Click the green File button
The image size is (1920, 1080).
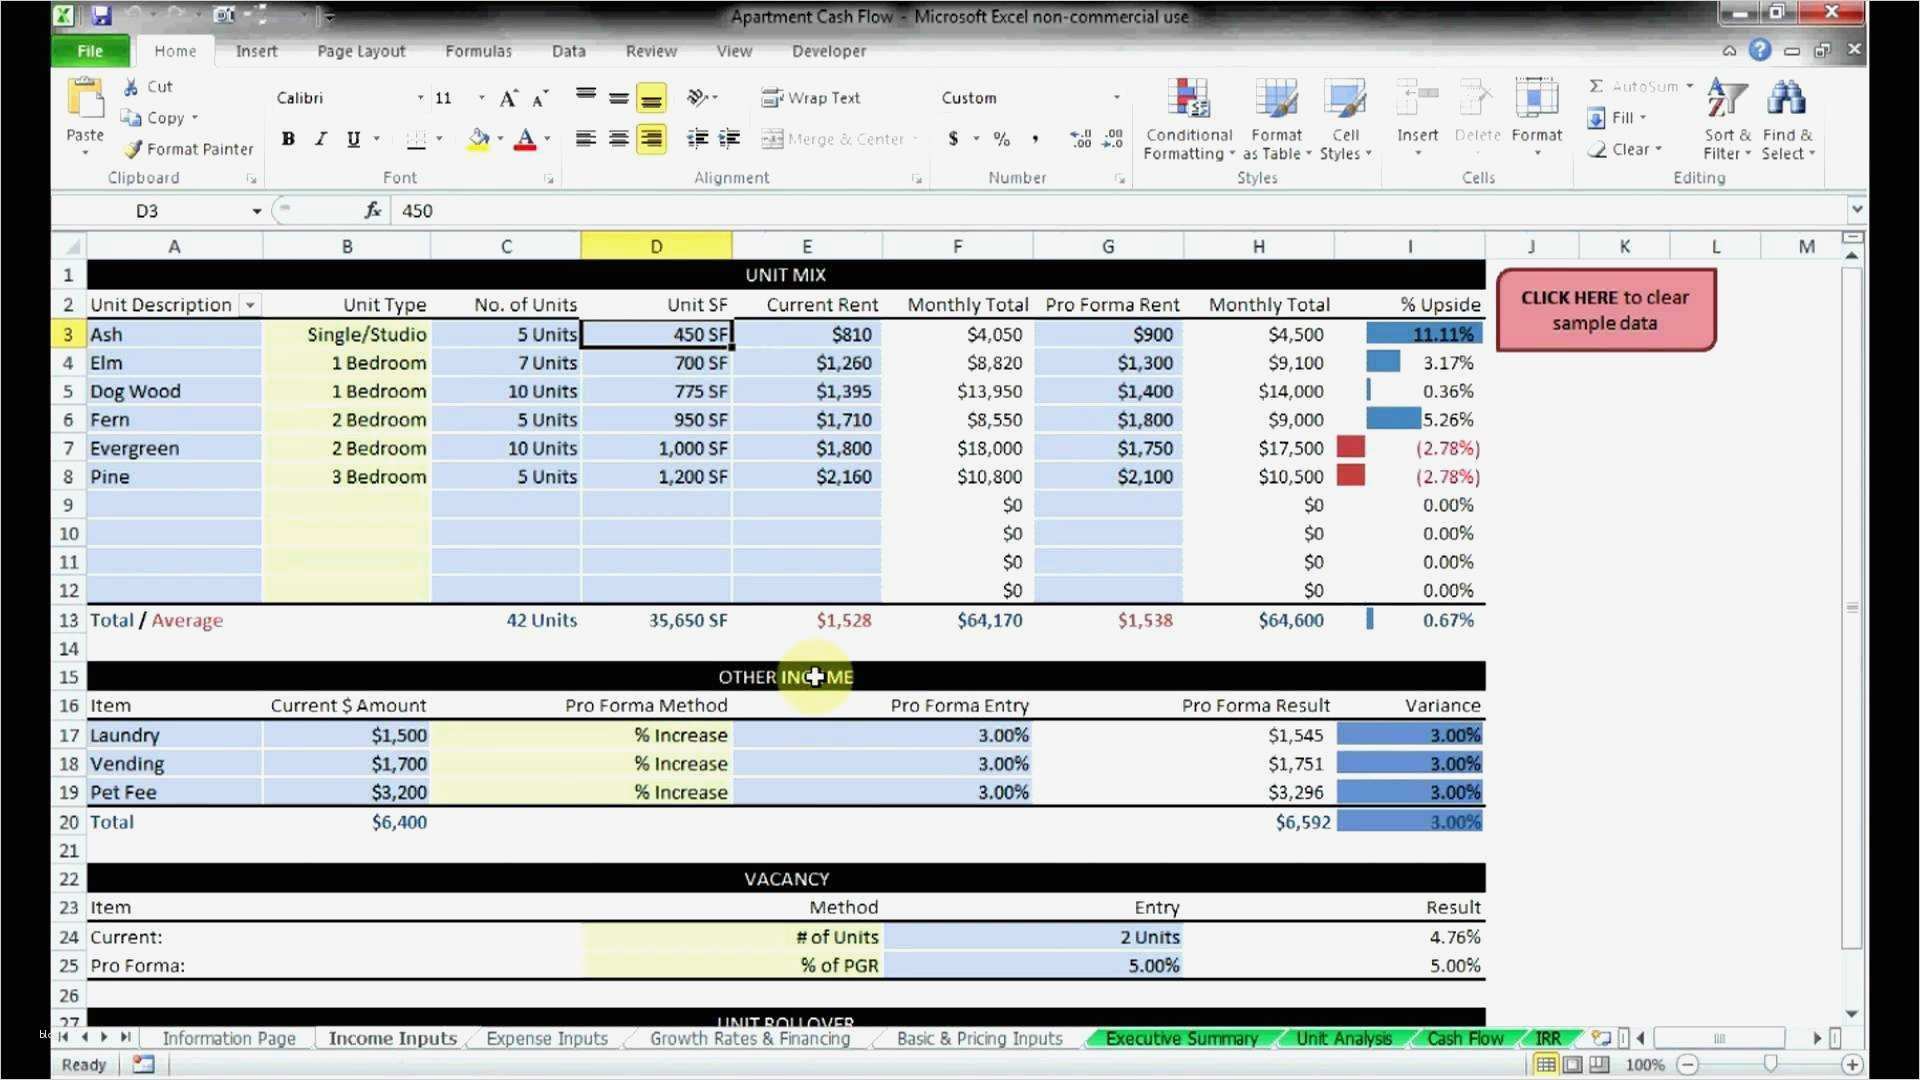point(89,50)
